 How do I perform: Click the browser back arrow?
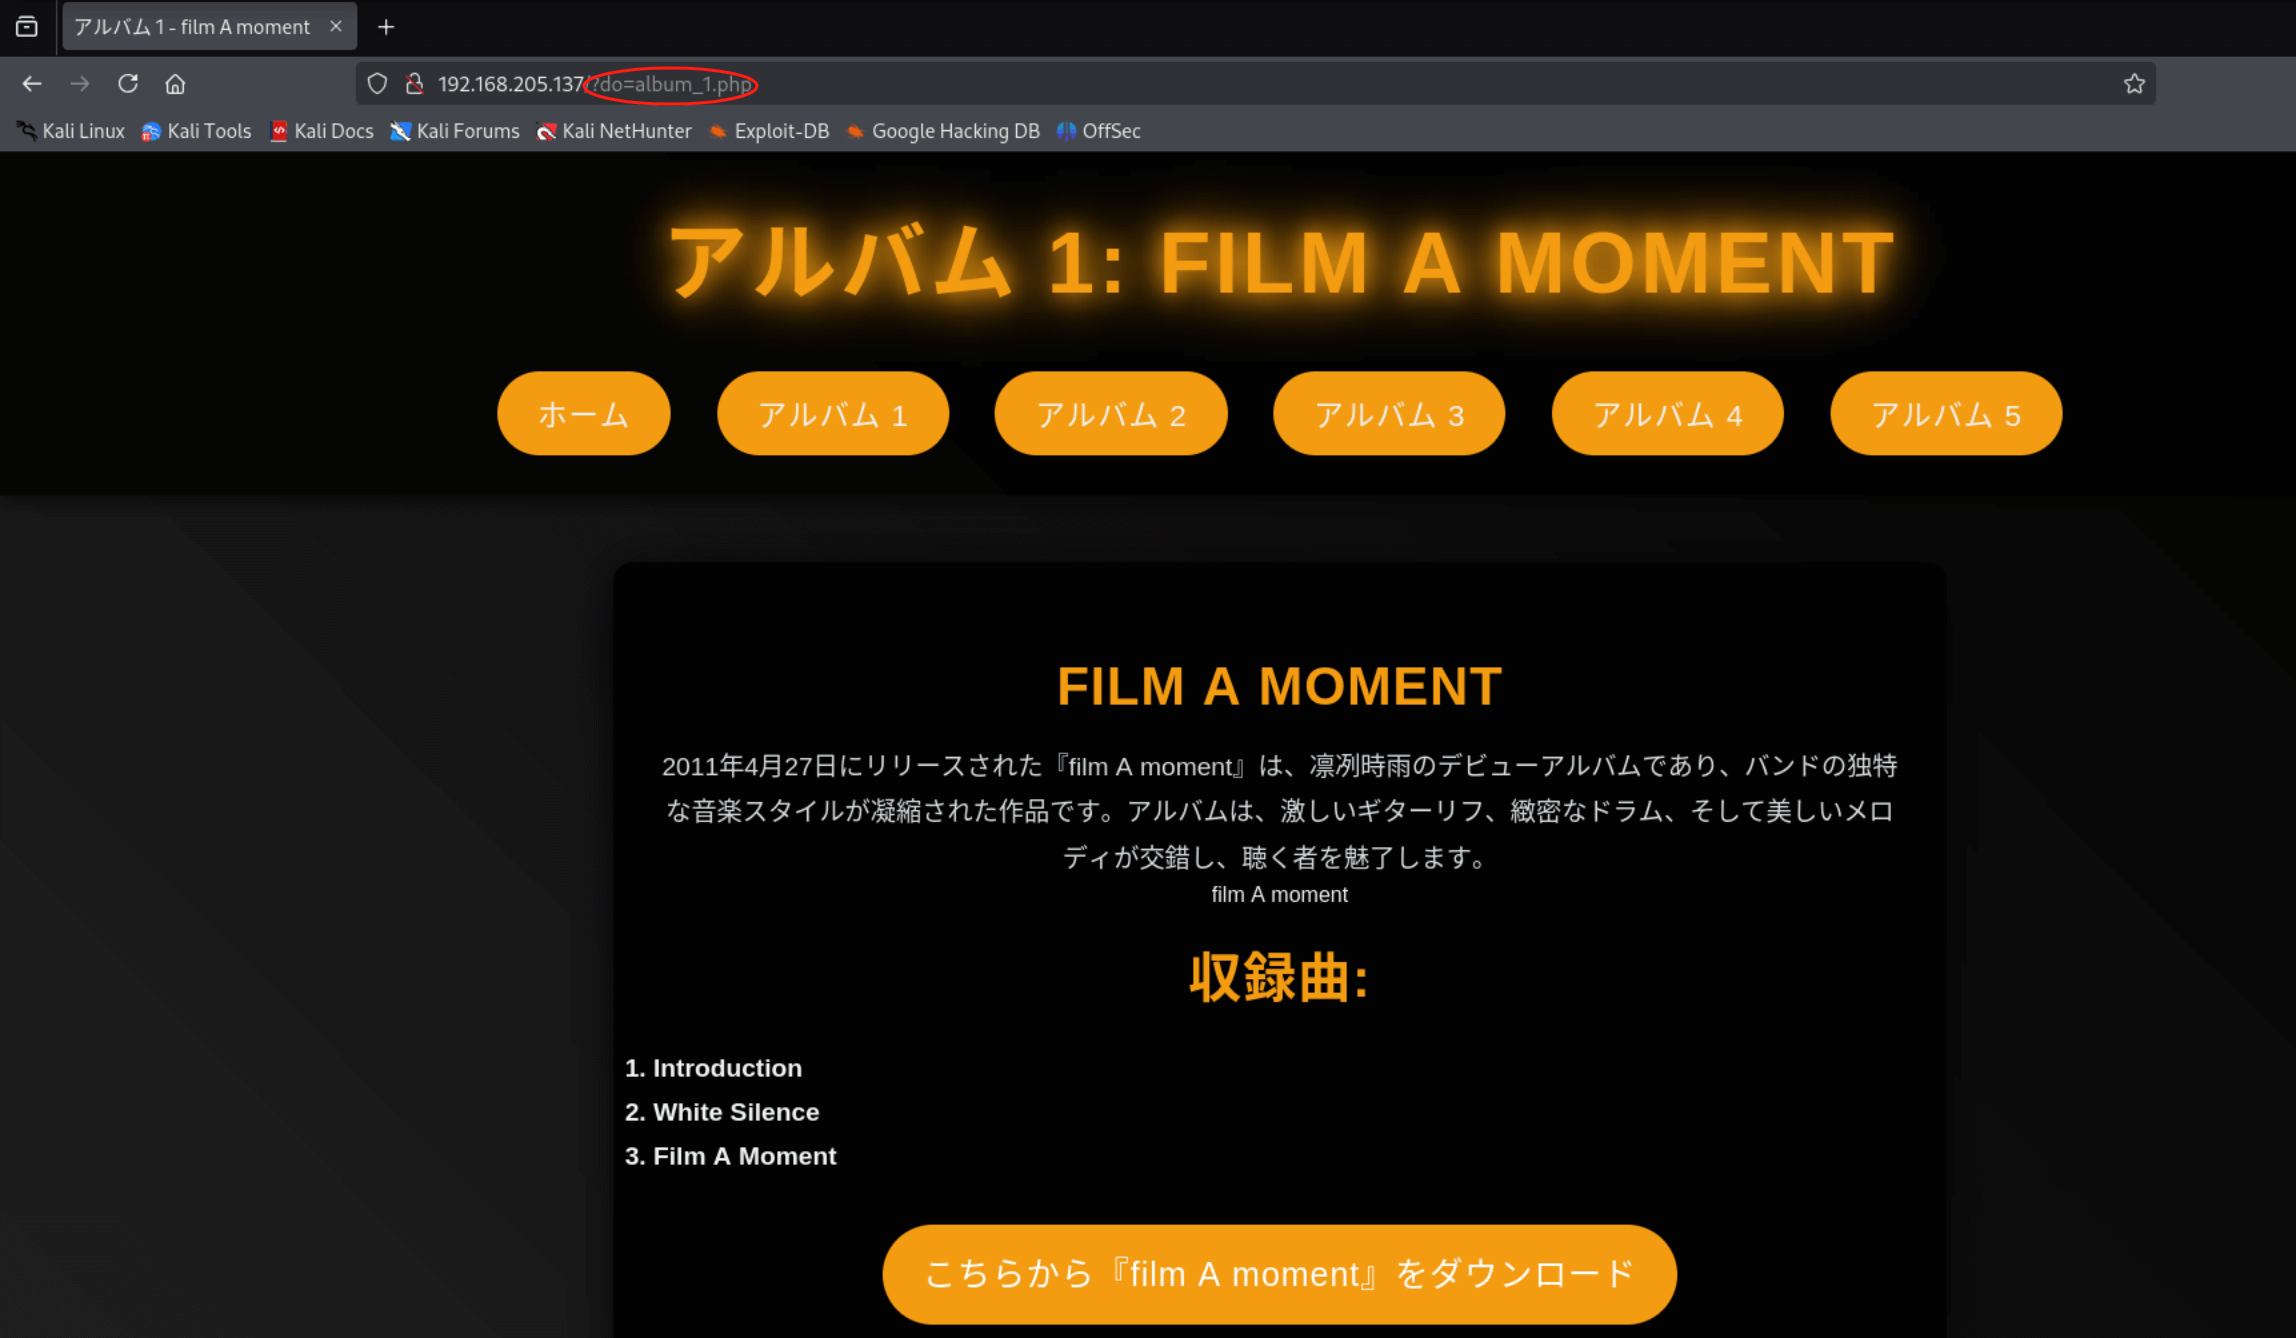[32, 84]
